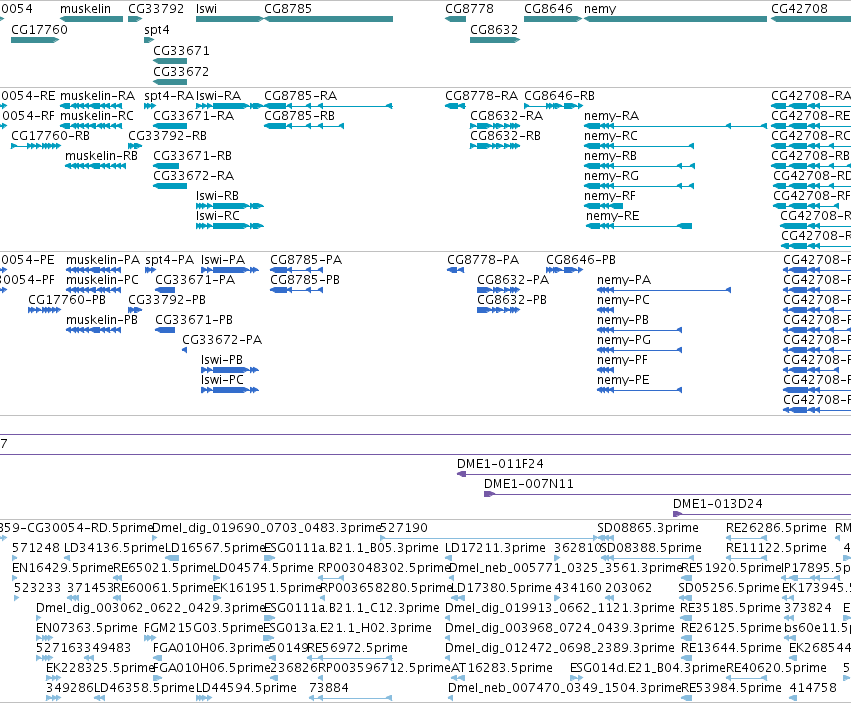
Task: Open transcript Iswi-RA
Action: pos(230,106)
